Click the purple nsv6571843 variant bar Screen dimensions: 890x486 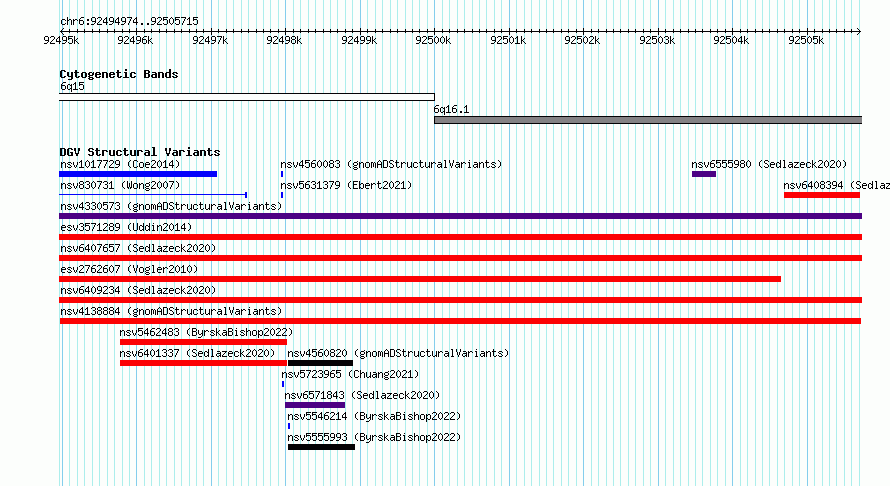click(x=315, y=405)
